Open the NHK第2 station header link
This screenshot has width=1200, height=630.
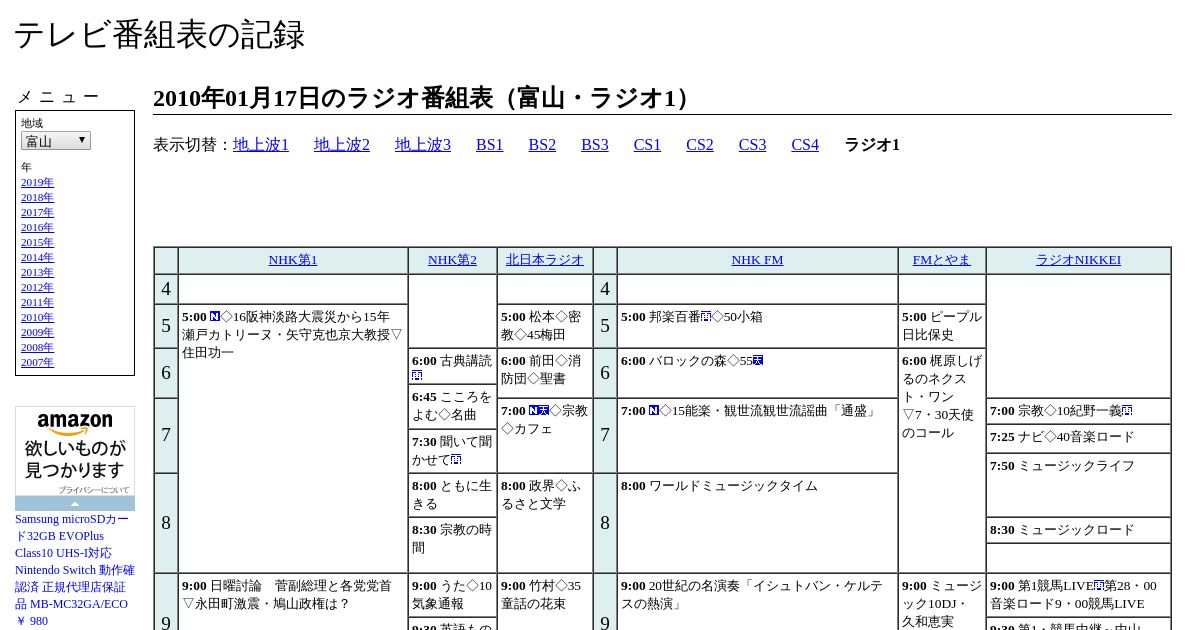(452, 260)
